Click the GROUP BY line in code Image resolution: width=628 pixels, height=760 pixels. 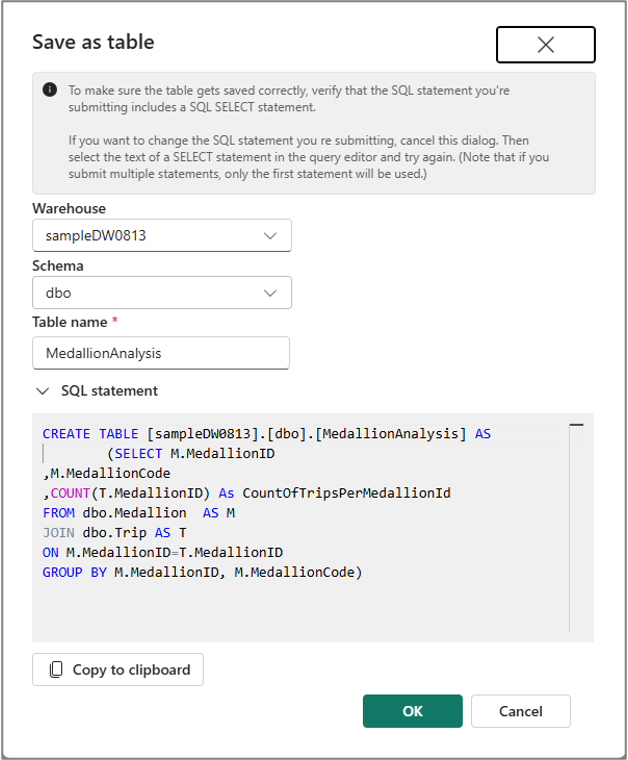pyautogui.click(x=202, y=572)
